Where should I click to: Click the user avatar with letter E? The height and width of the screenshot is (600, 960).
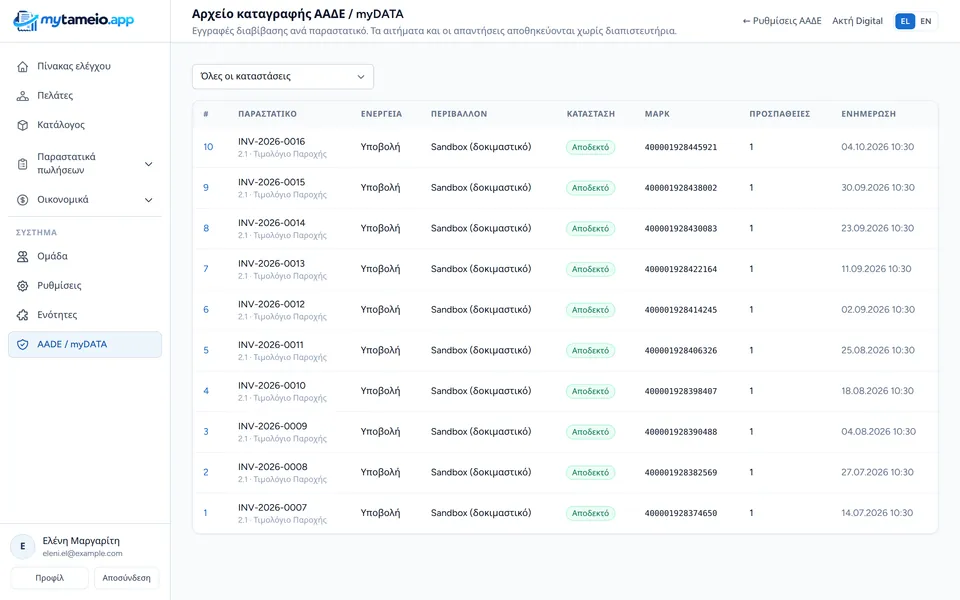23,546
